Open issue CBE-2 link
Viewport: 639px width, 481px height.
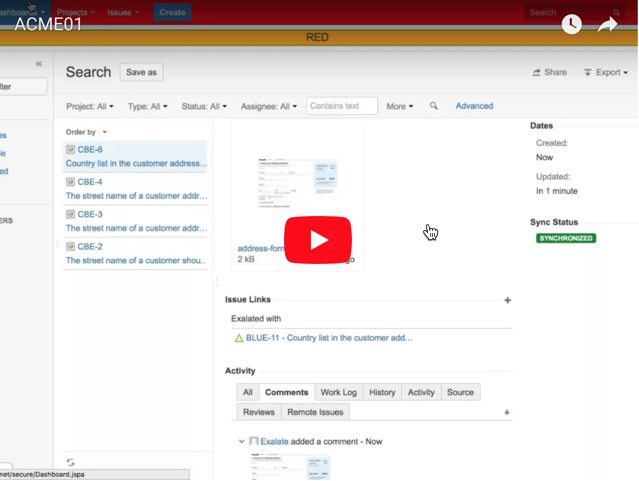[90, 247]
